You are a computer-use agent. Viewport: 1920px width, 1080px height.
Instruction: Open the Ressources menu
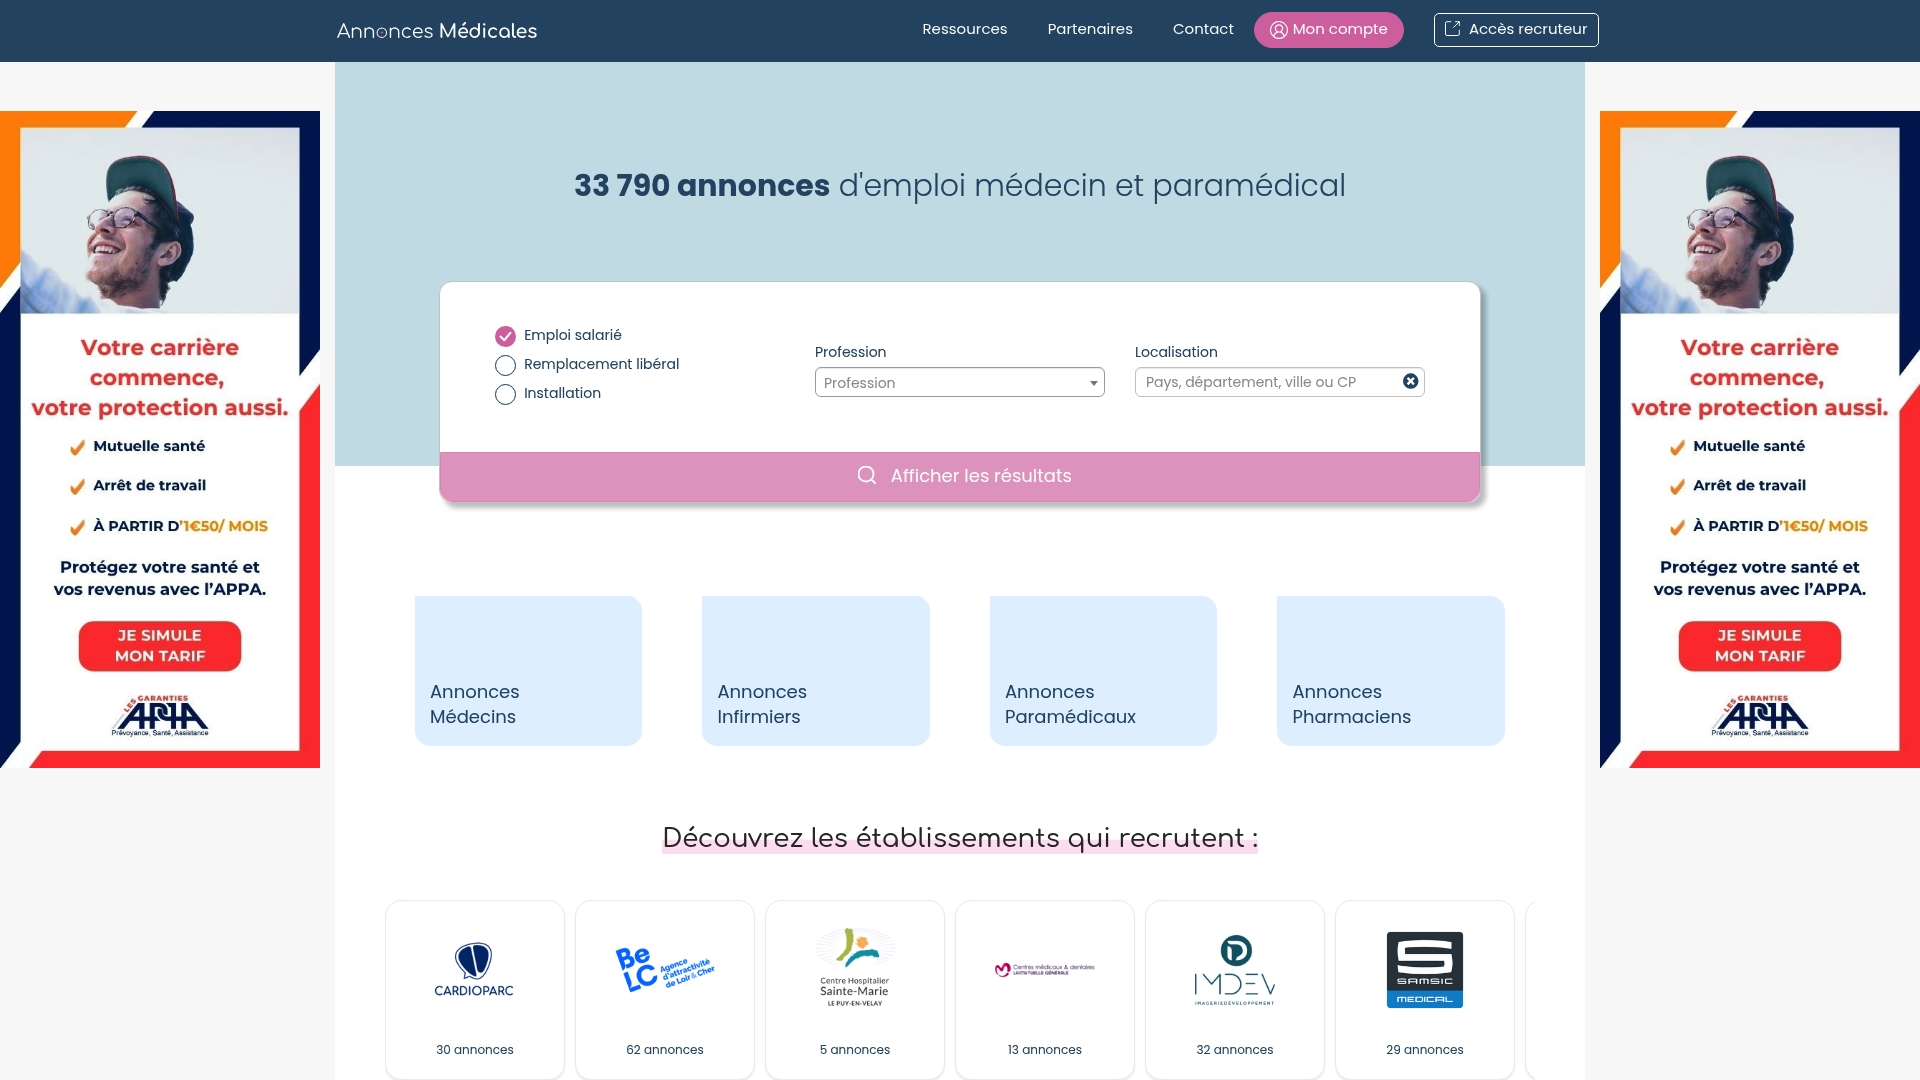click(964, 29)
